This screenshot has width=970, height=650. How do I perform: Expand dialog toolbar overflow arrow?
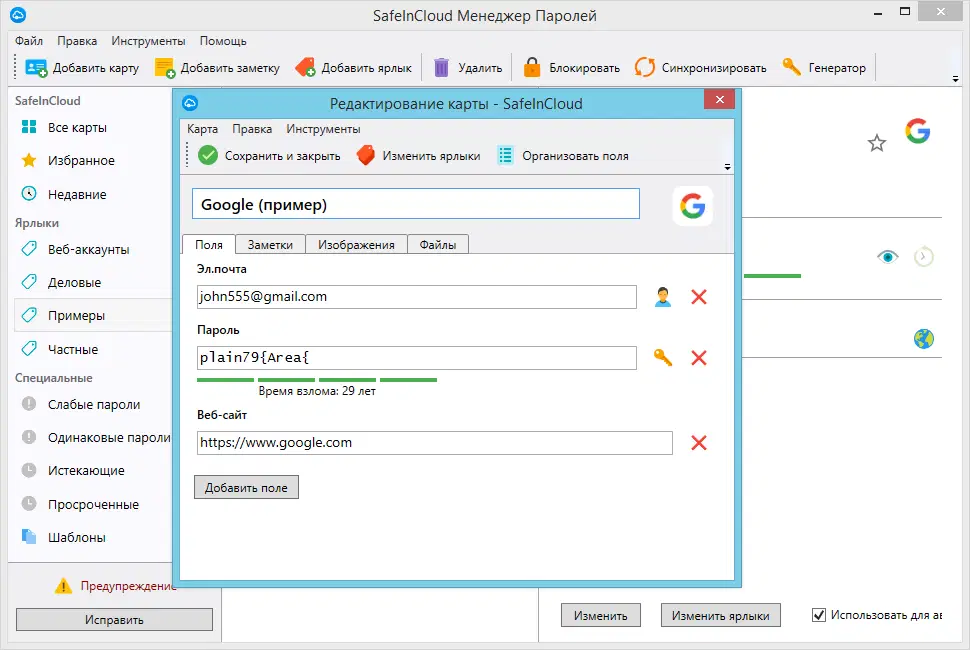pos(728,167)
